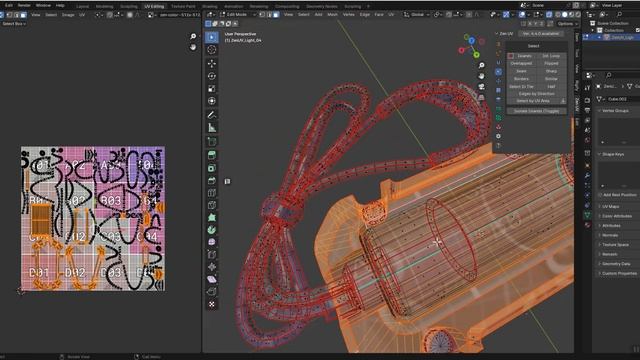The image size is (640, 360).
Task: Open the Window menu
Action: 43,5
